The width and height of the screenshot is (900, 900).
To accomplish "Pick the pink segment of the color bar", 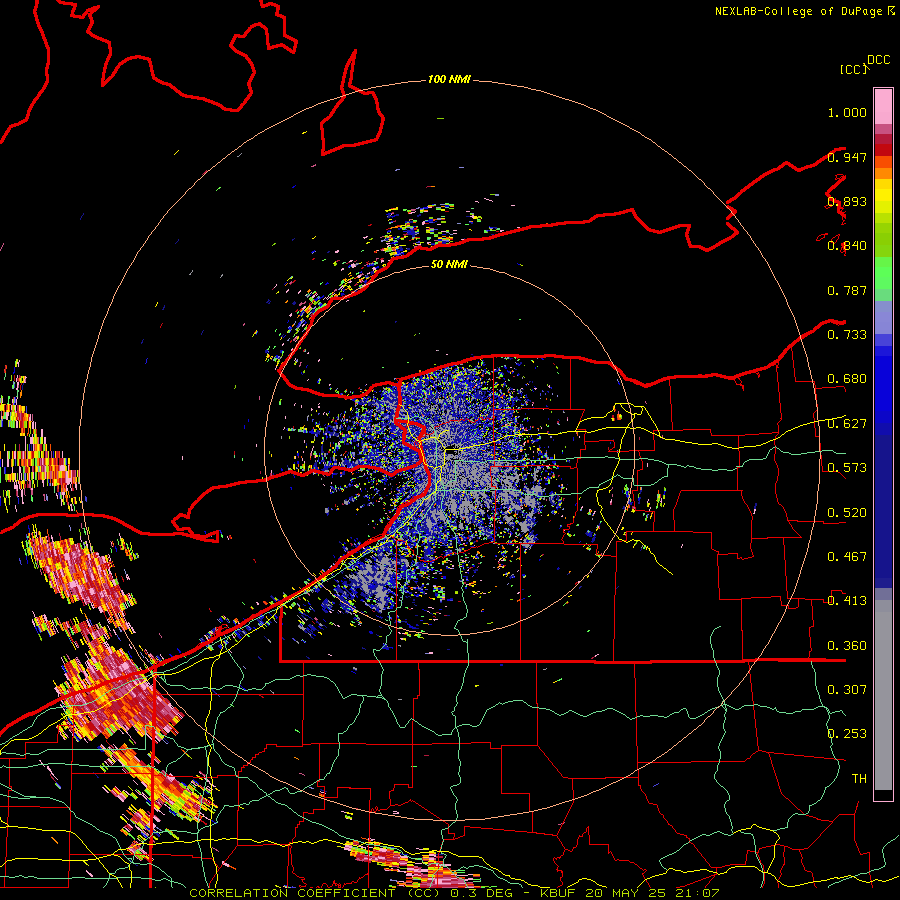I will [883, 107].
